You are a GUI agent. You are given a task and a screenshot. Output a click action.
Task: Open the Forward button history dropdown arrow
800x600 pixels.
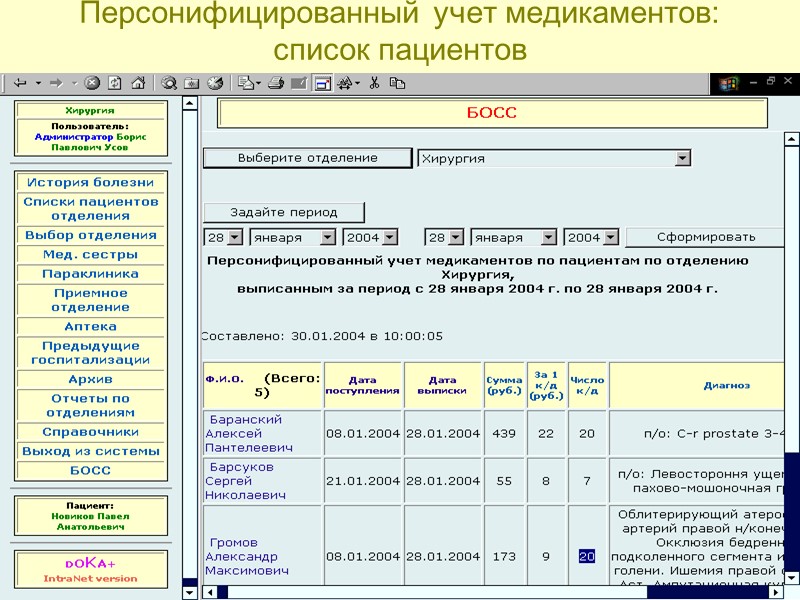74,83
